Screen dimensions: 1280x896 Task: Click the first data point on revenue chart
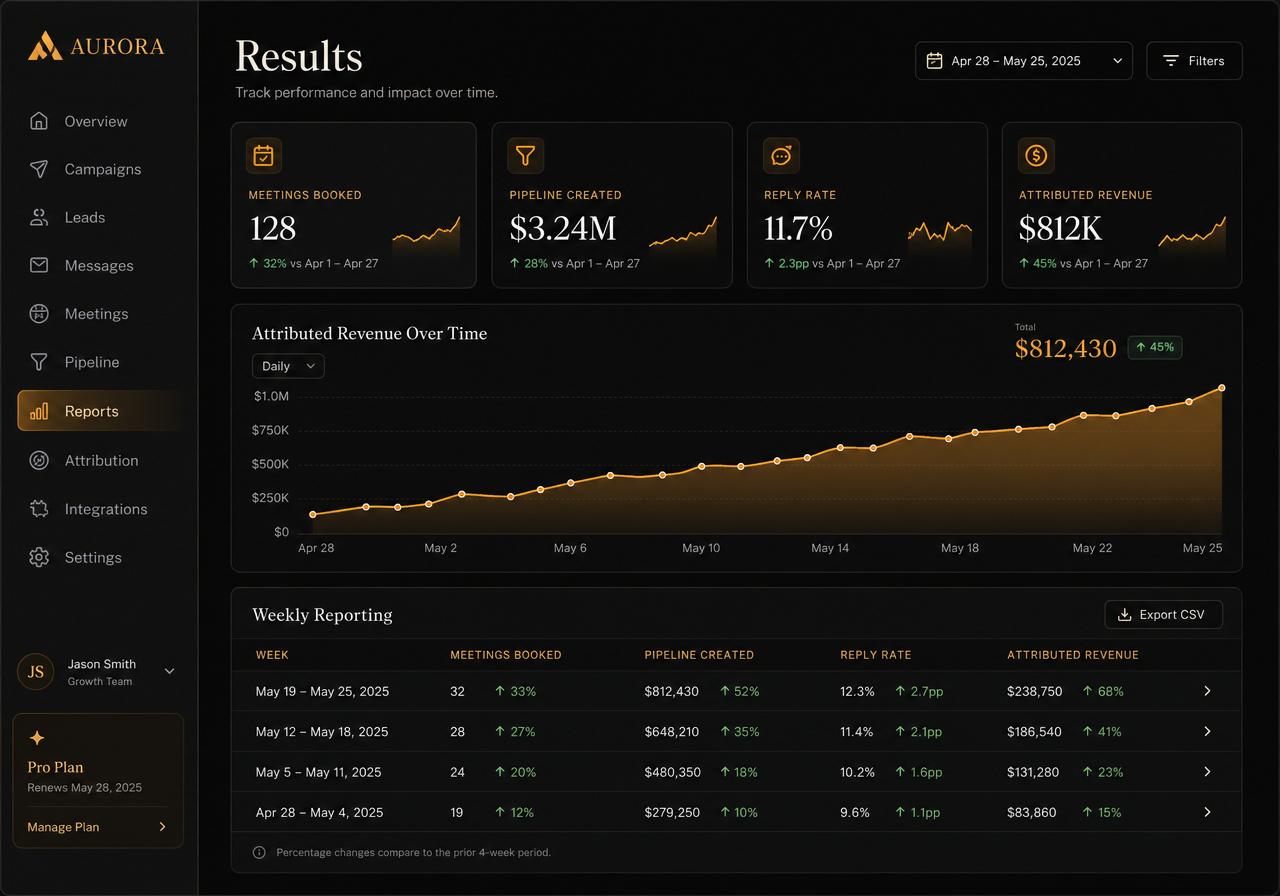point(313,515)
